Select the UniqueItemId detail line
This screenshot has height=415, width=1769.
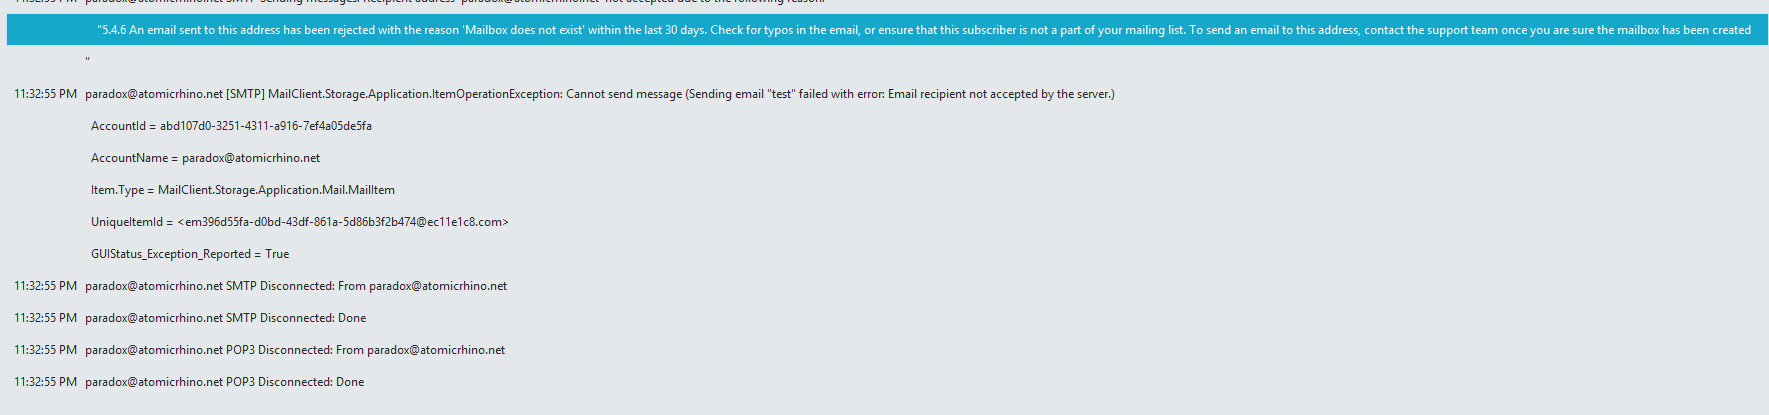pos(299,222)
